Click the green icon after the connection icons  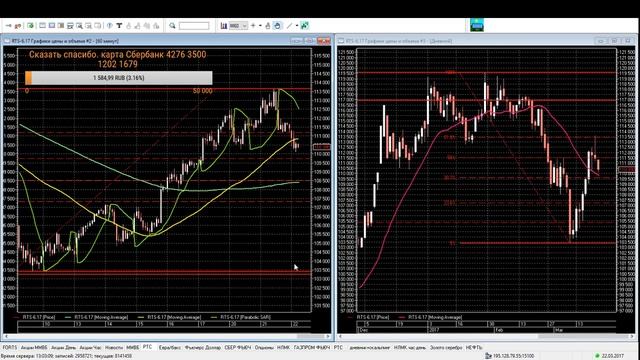click(31, 26)
